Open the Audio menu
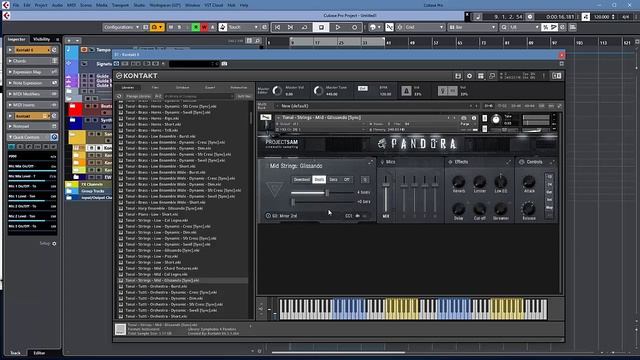 [58, 5]
